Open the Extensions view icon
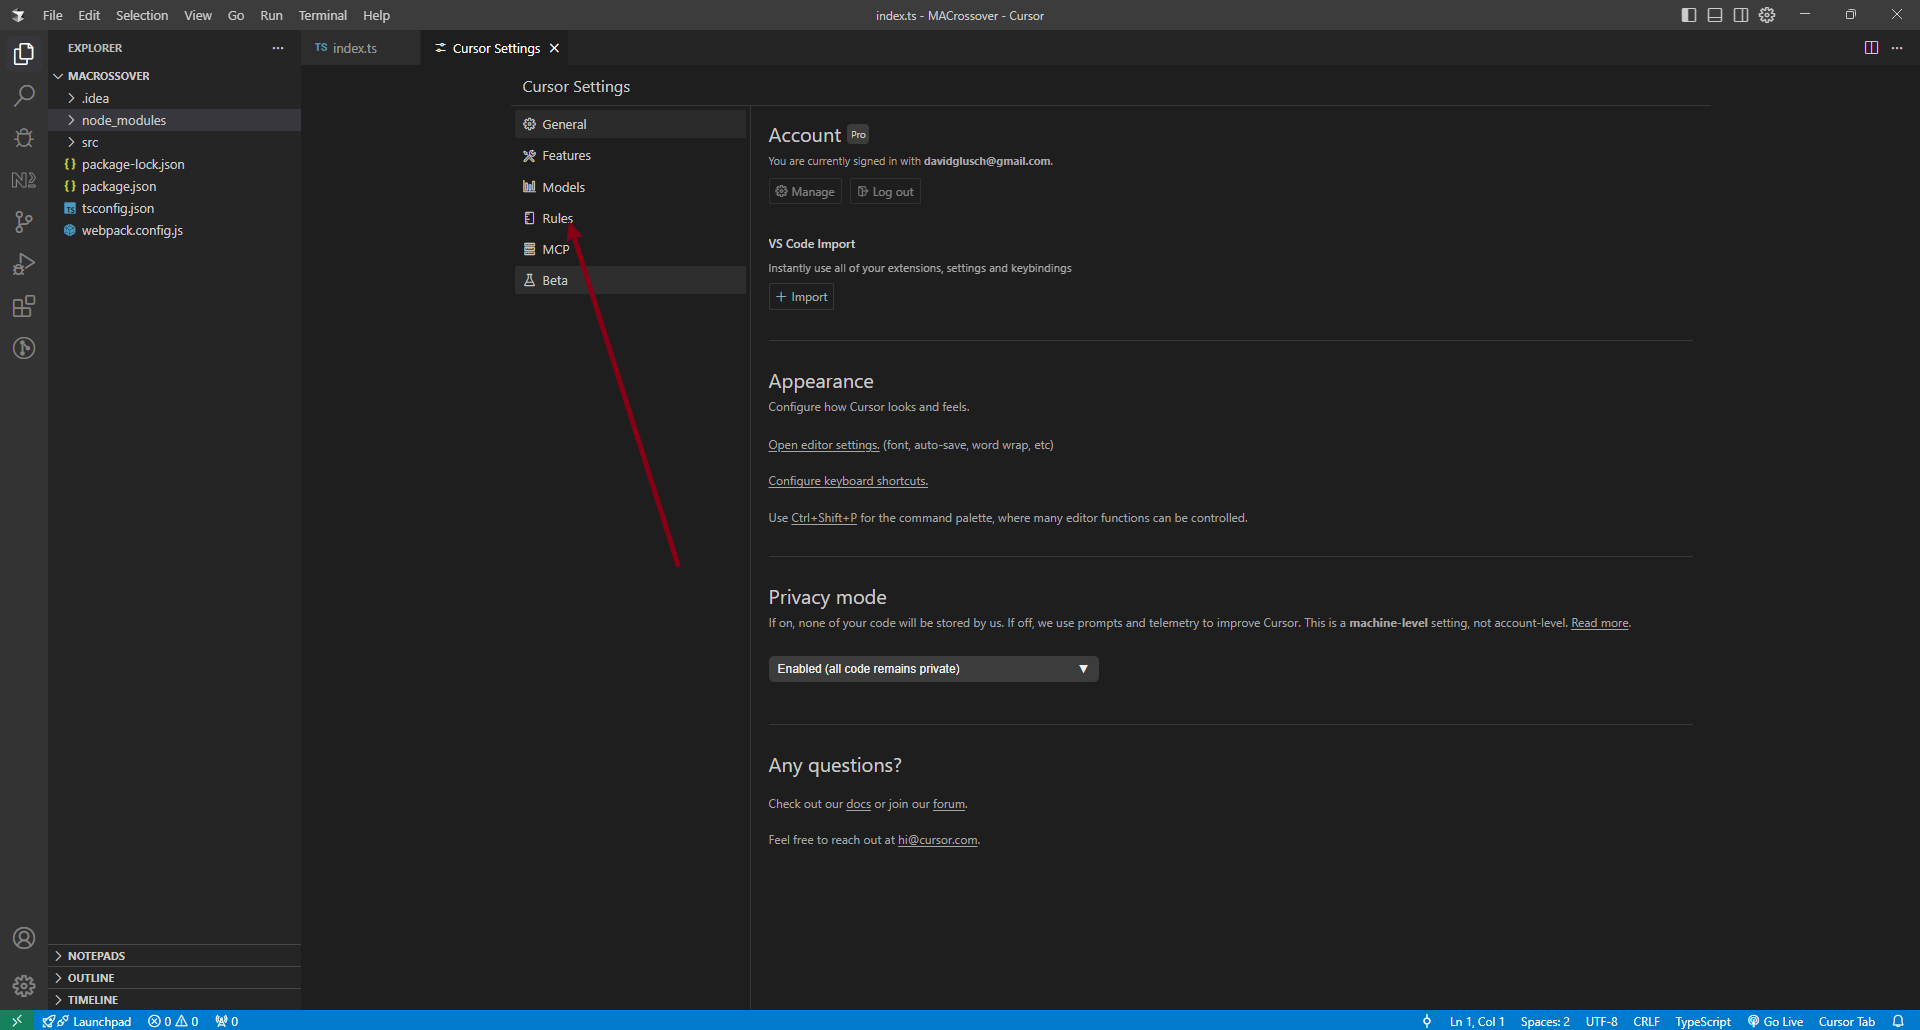 [24, 306]
